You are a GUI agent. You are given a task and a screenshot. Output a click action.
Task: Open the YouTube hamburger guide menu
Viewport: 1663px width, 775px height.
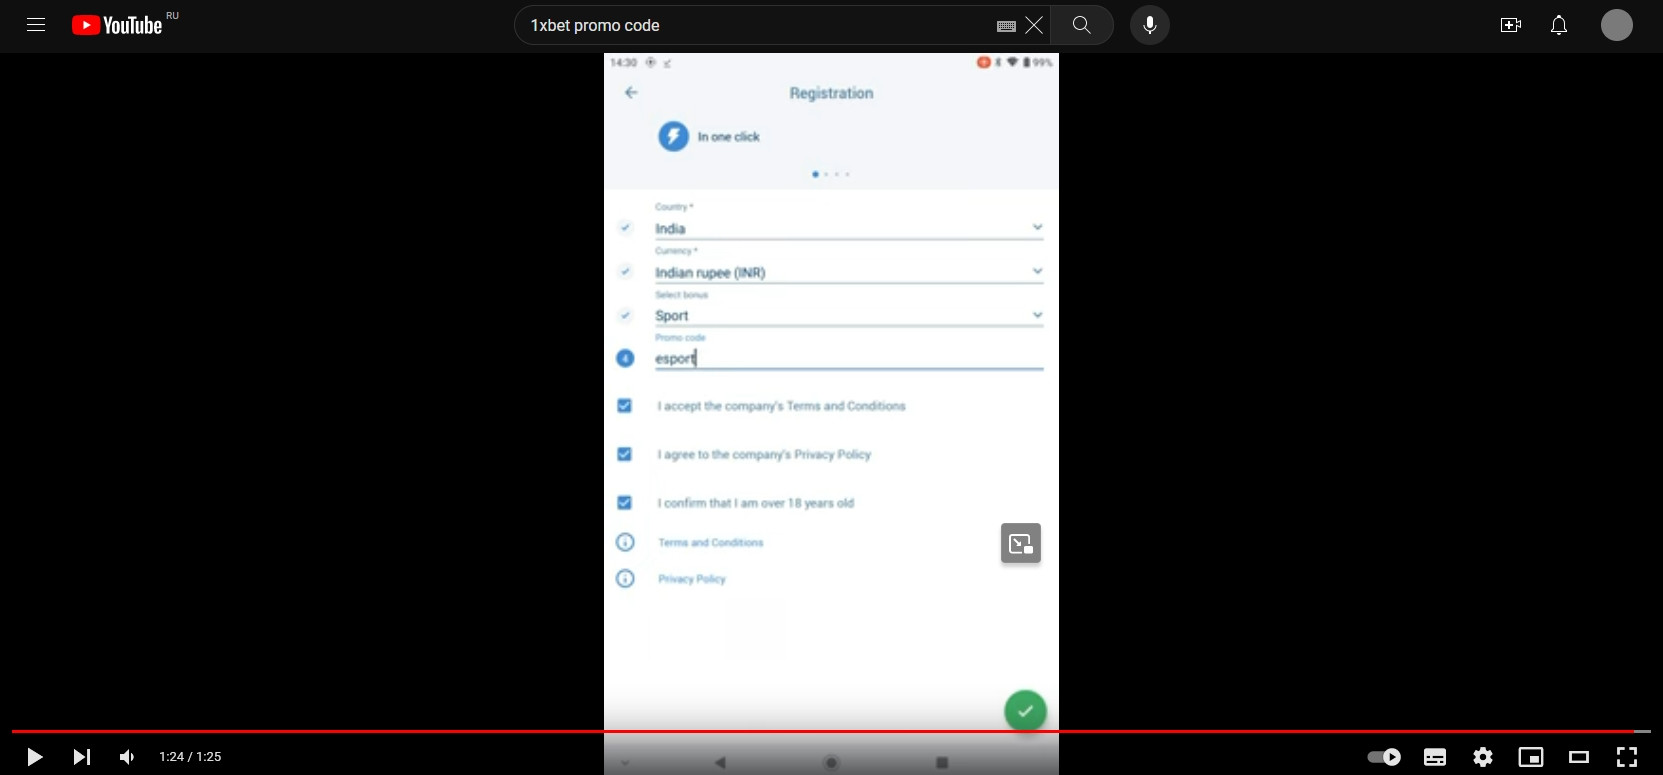(x=36, y=25)
